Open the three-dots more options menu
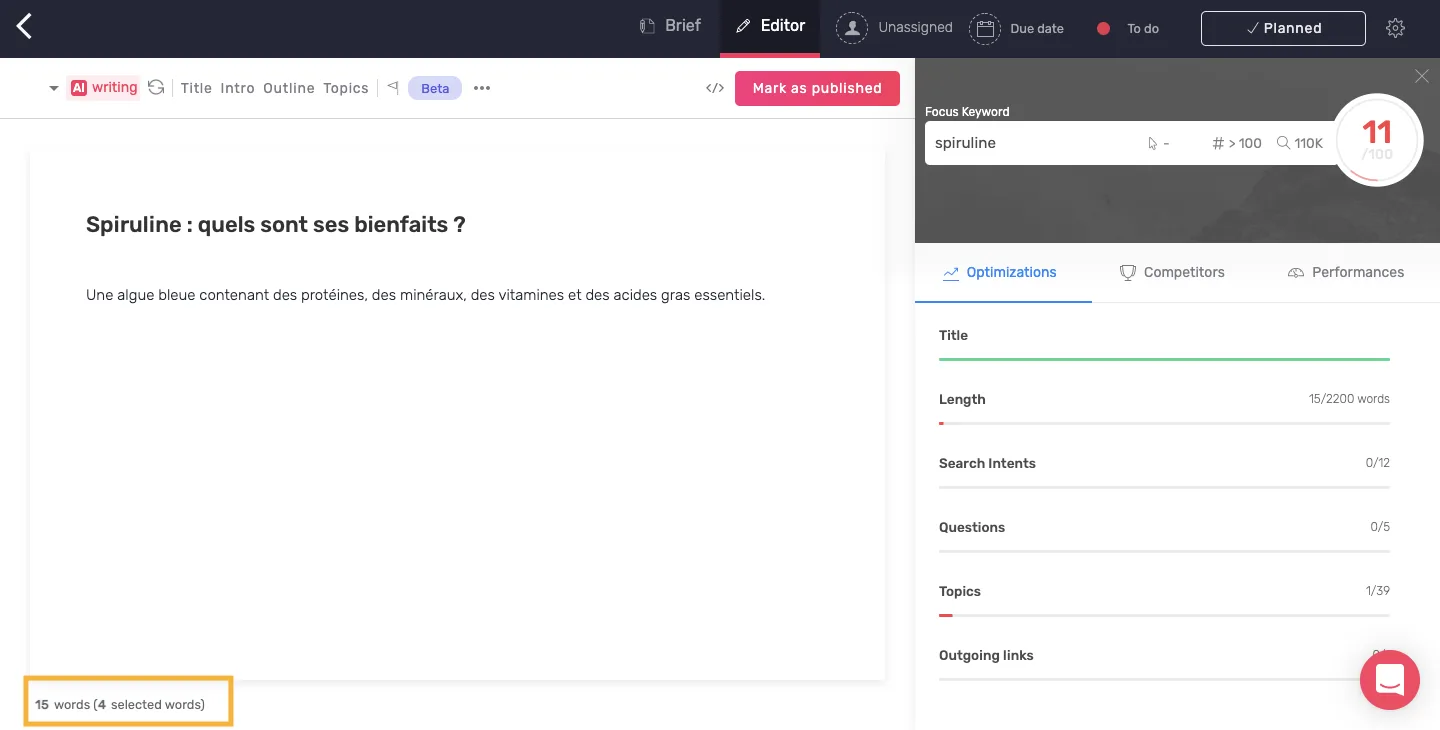Screen dimensions: 1440x730 tap(482, 88)
